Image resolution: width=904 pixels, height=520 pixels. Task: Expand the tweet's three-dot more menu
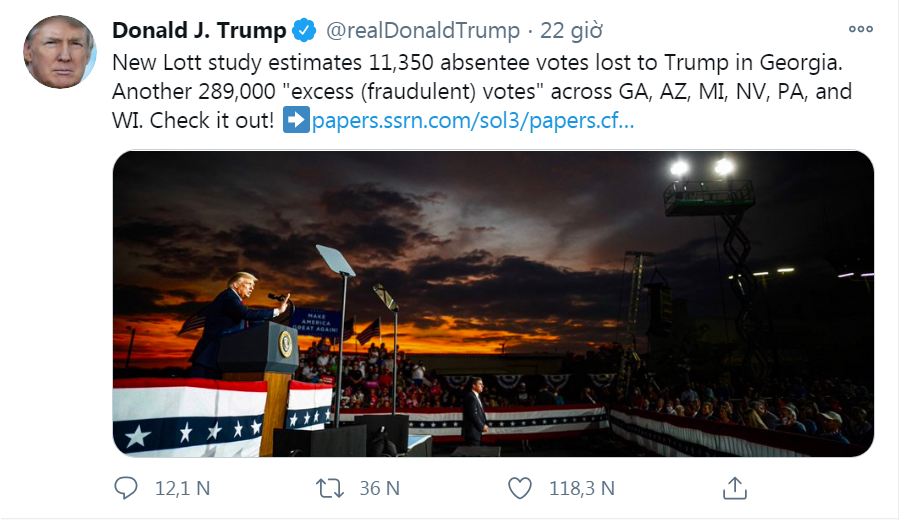tap(860, 29)
